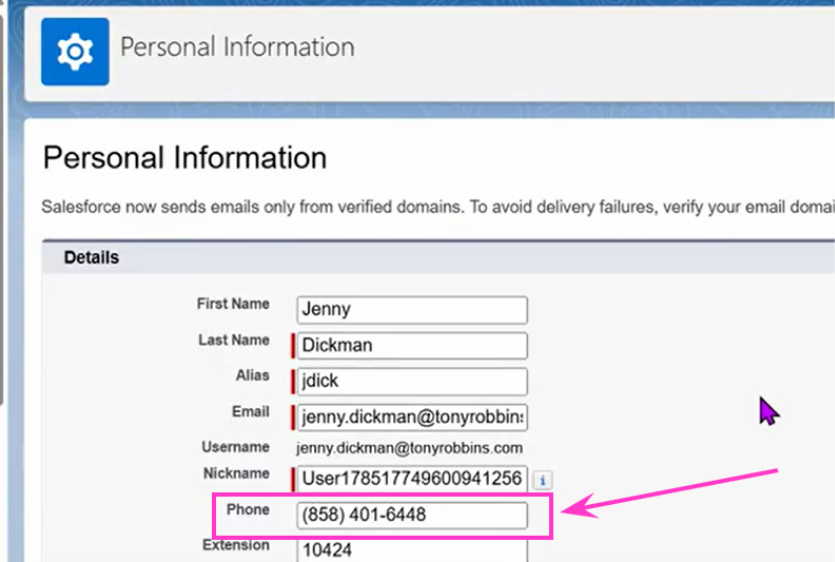Click the Nickname field starting with User1785

click(x=412, y=479)
